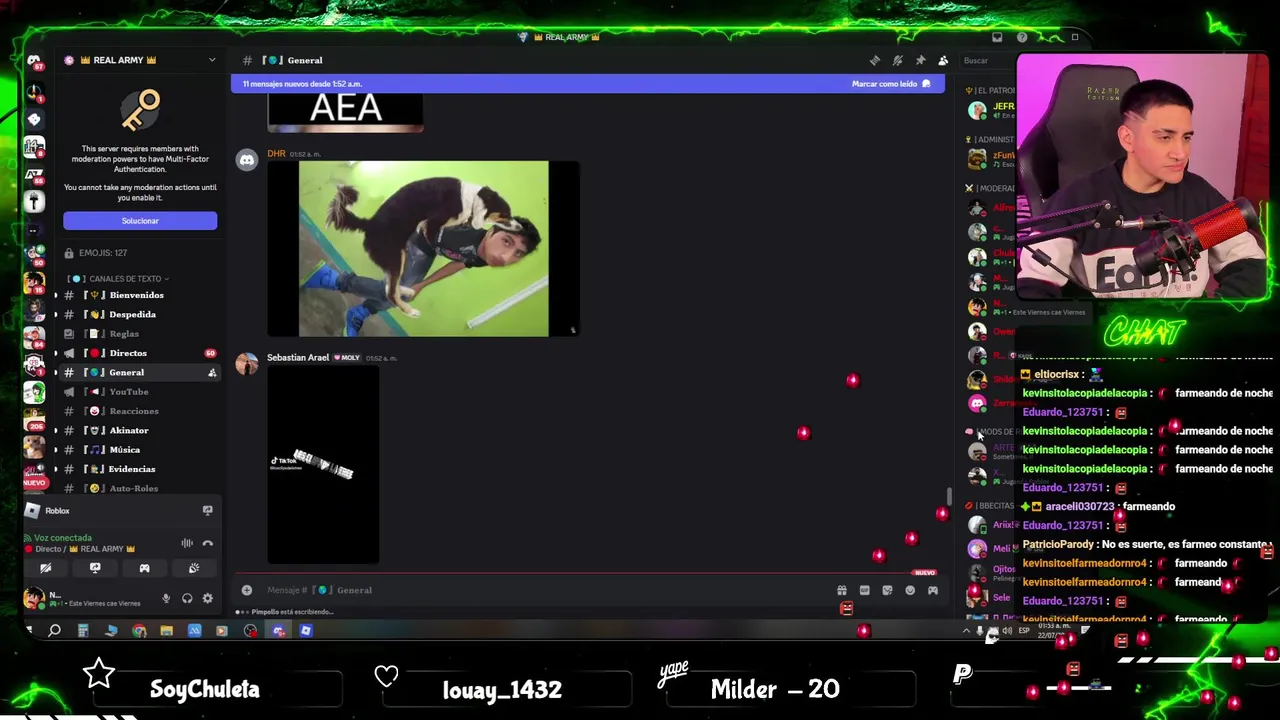Image resolution: width=1280 pixels, height=720 pixels.
Task: Click the help question mark in title bar
Action: (1022, 37)
